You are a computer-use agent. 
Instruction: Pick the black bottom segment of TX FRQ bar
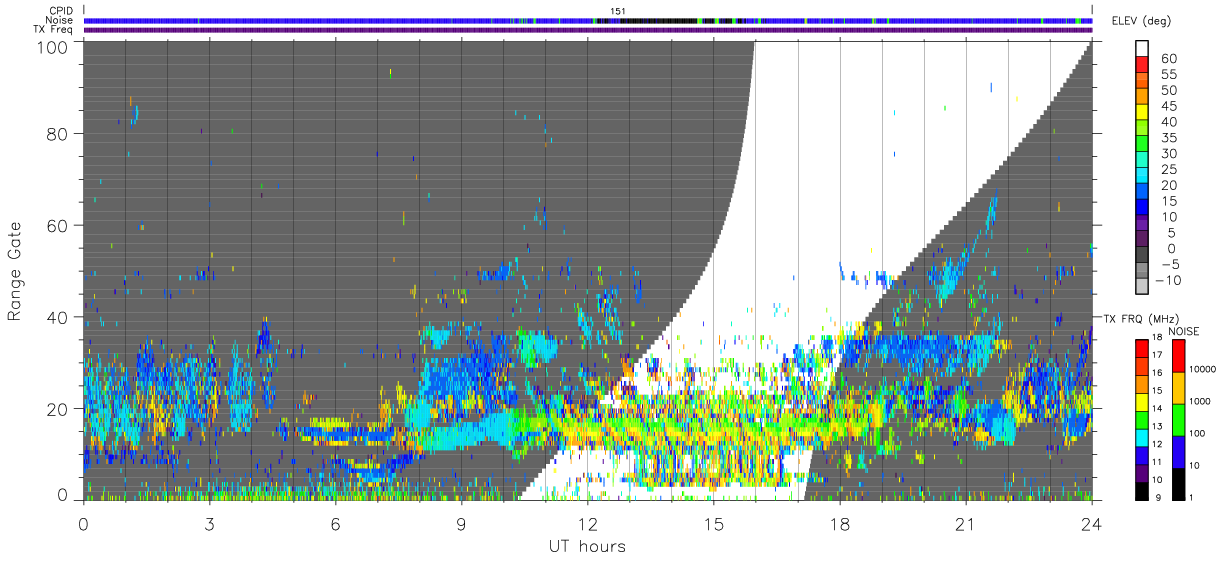tap(1142, 490)
